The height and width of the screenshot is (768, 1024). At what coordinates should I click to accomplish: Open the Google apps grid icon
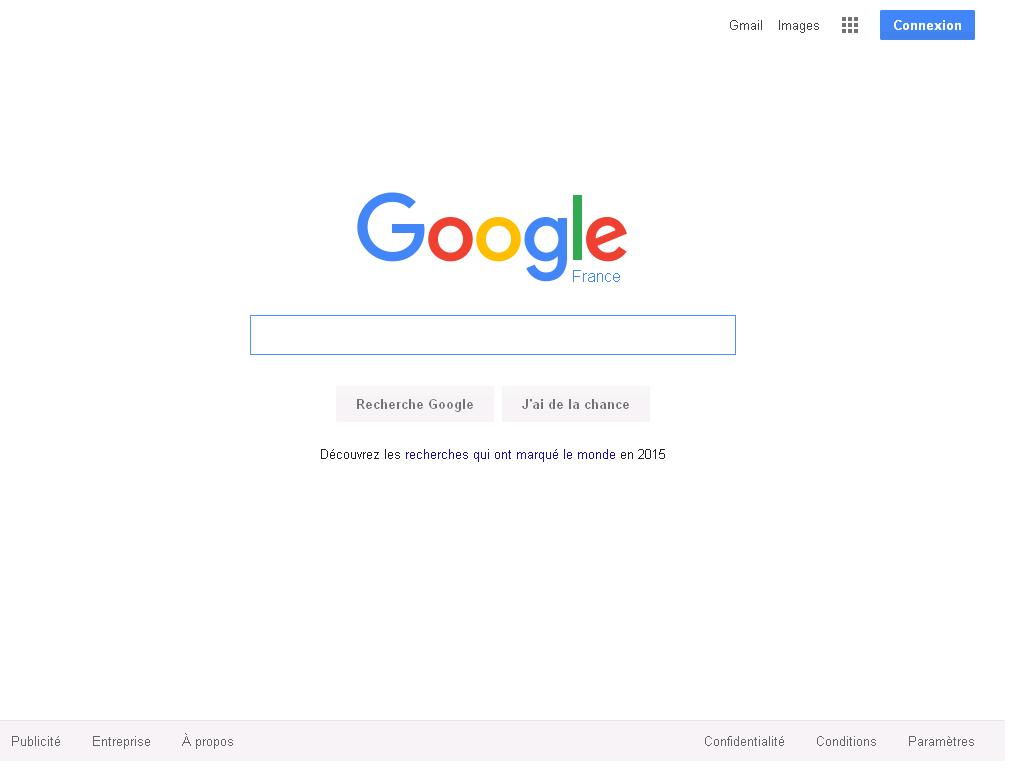850,25
